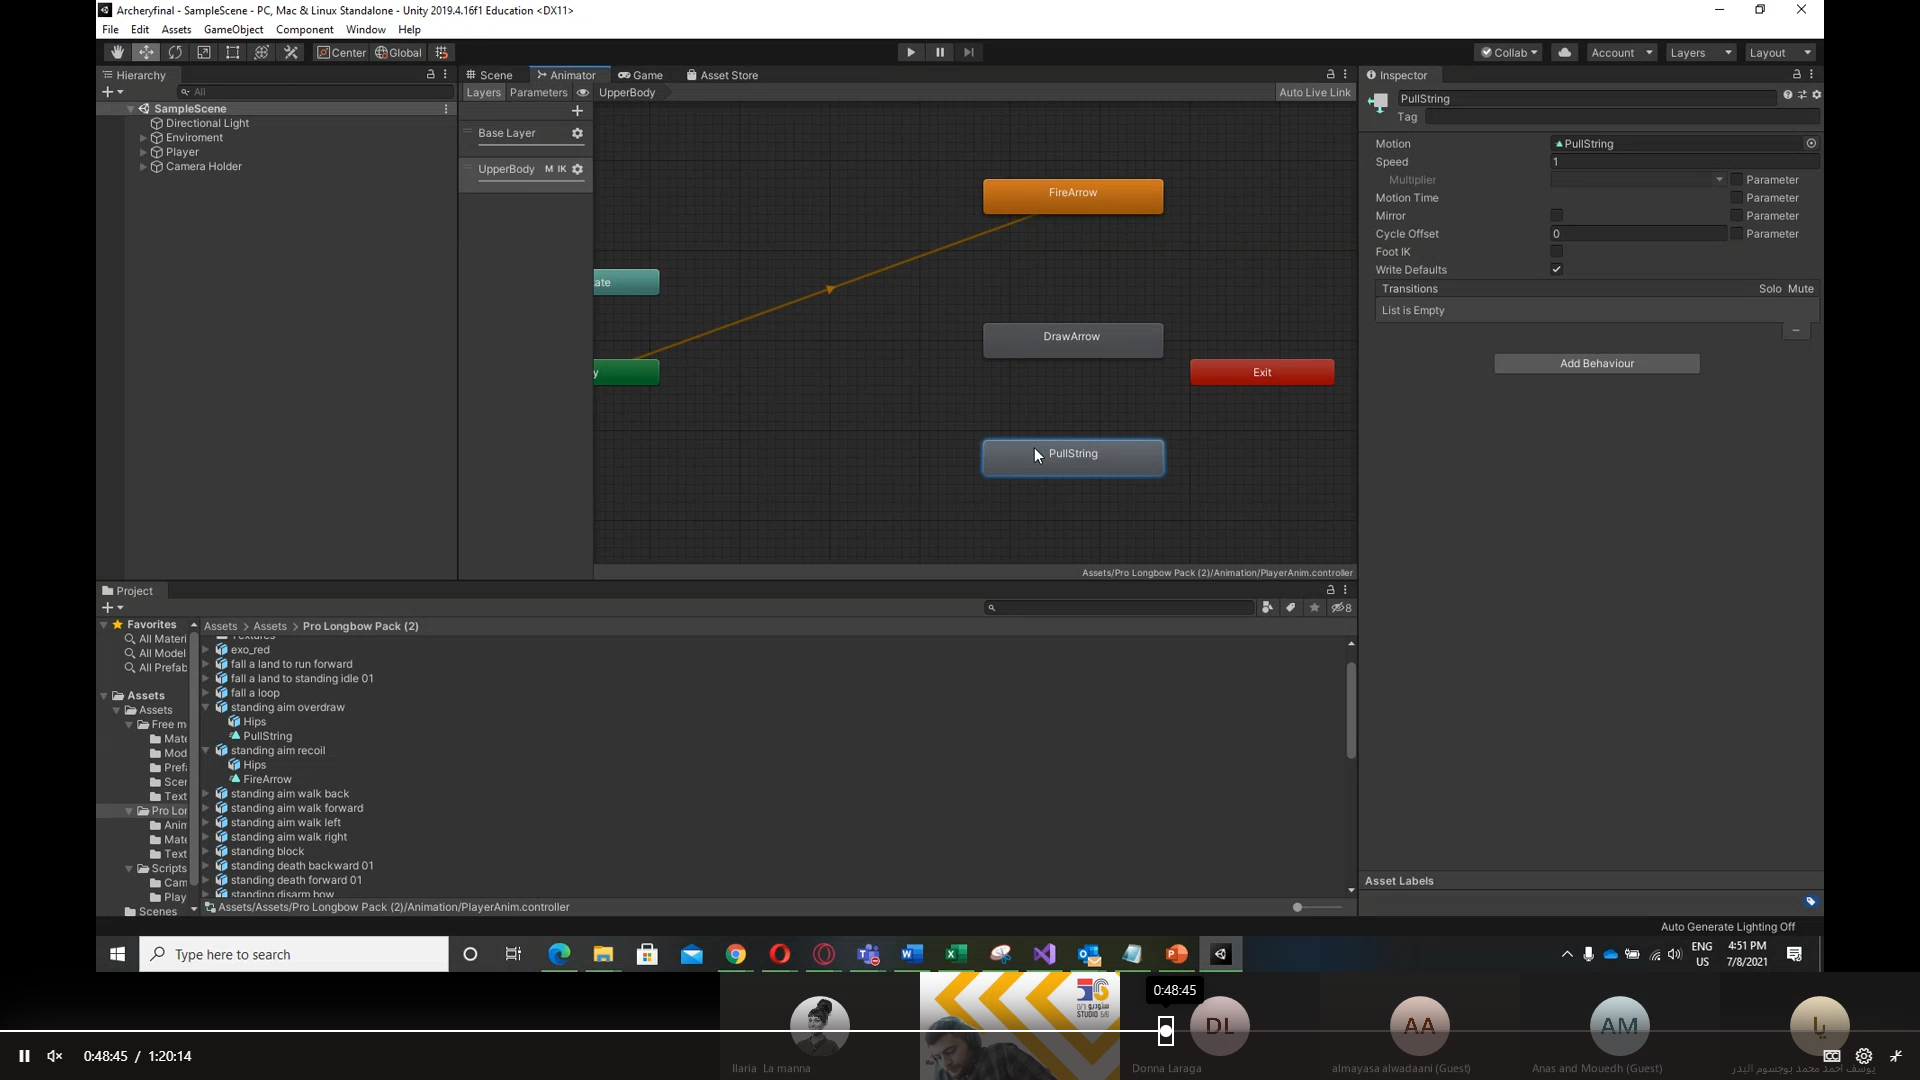
Task: Enable Mirror Parameter checkbox
Action: click(1737, 216)
